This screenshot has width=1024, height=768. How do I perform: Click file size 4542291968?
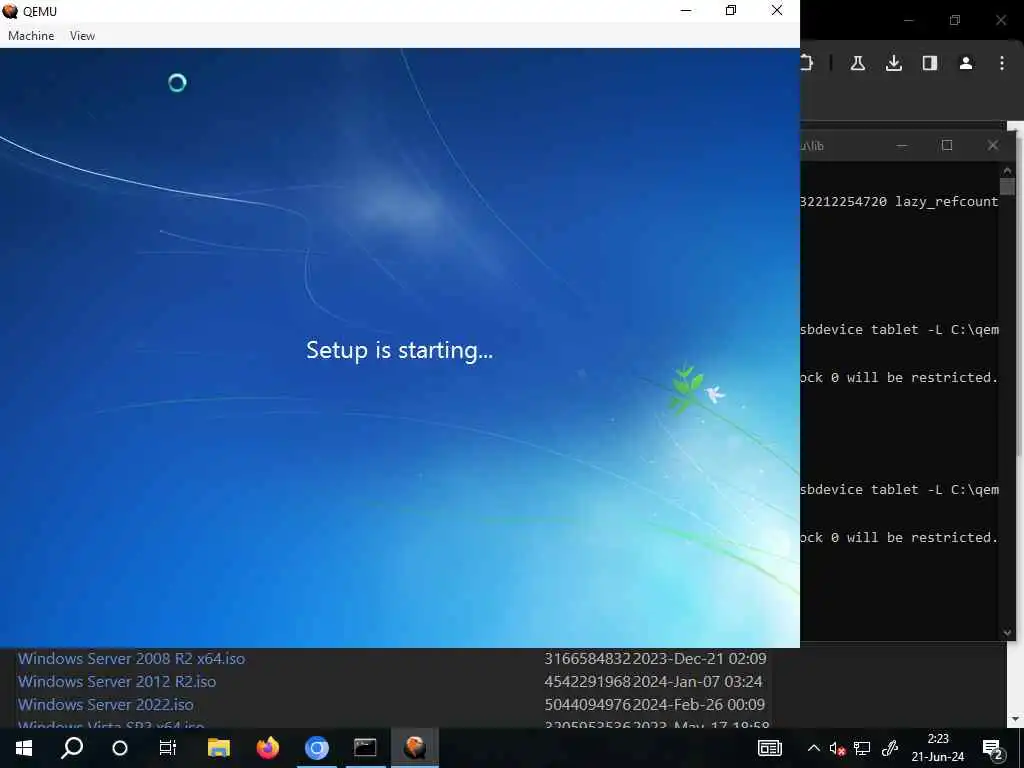588,681
